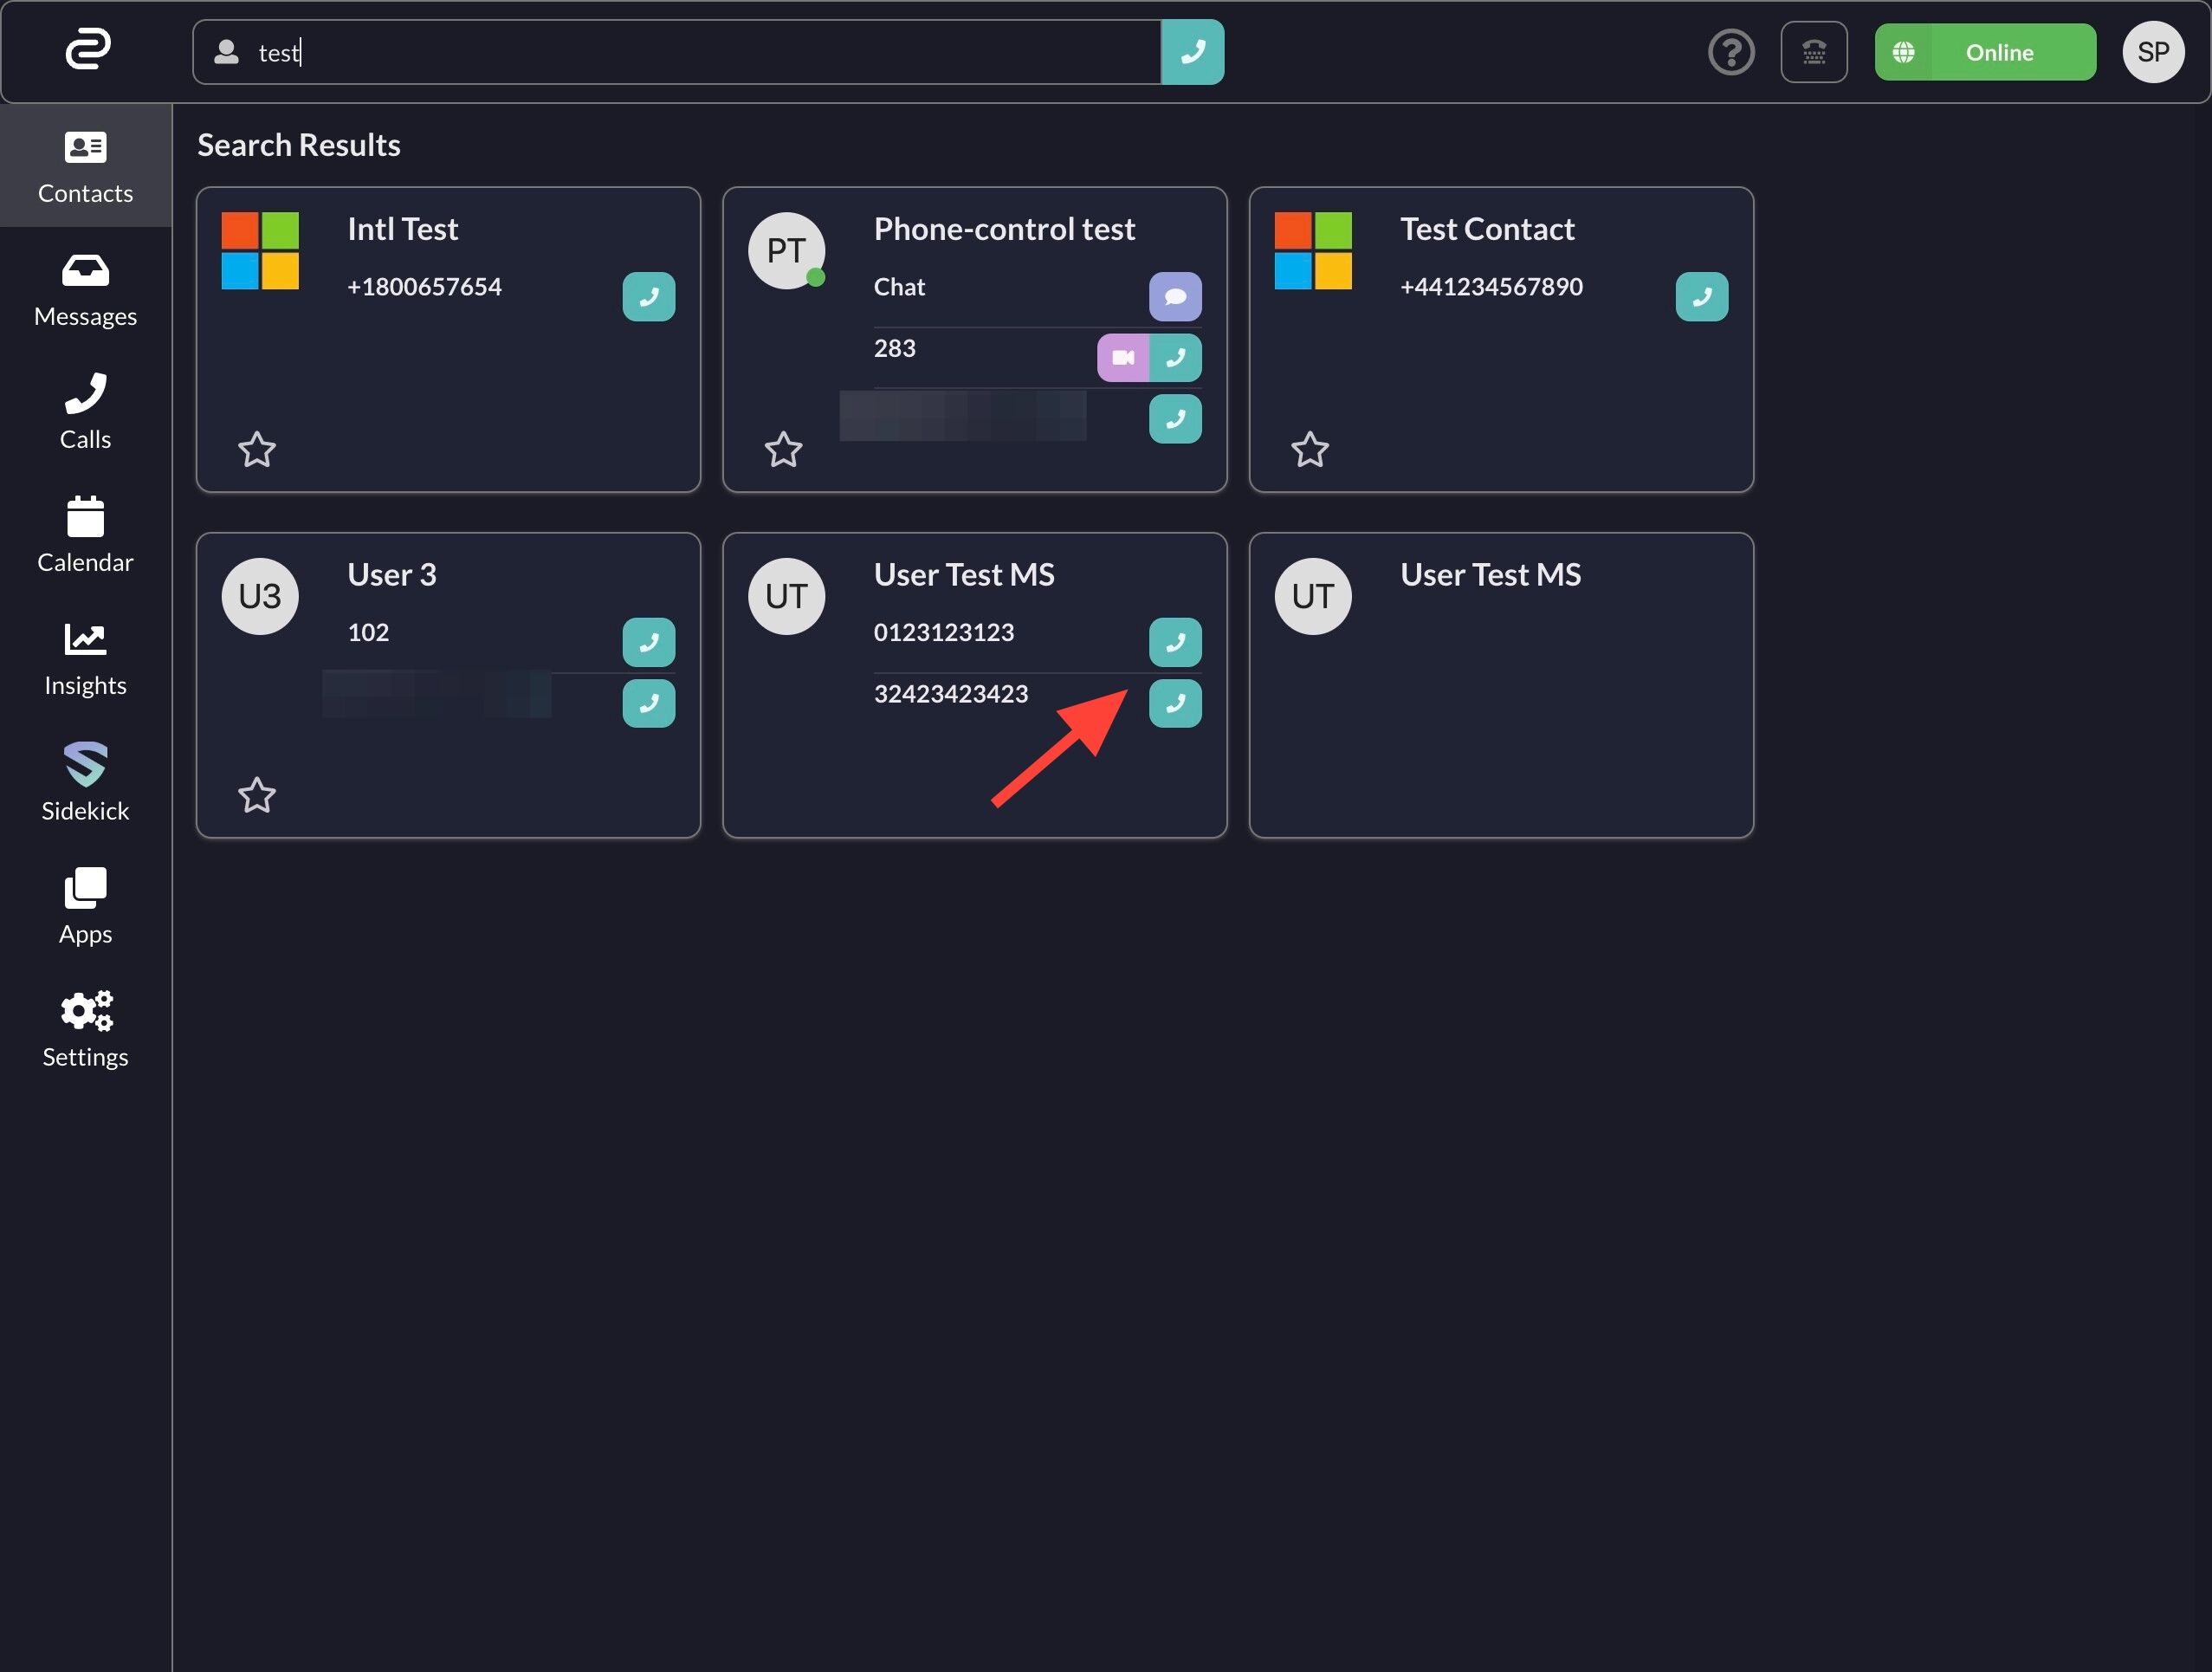Open Sidekick from the sidebar
2212x1672 pixels.
point(85,783)
